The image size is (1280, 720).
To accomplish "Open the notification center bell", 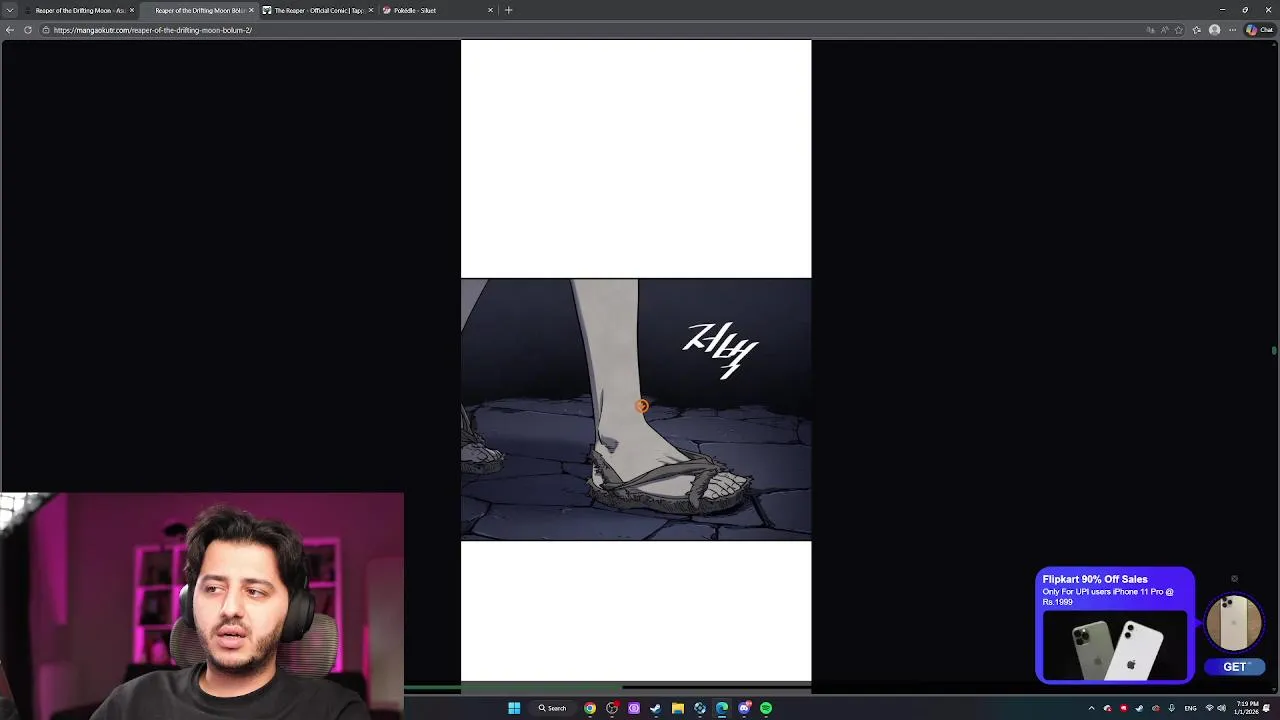I will click(1266, 708).
